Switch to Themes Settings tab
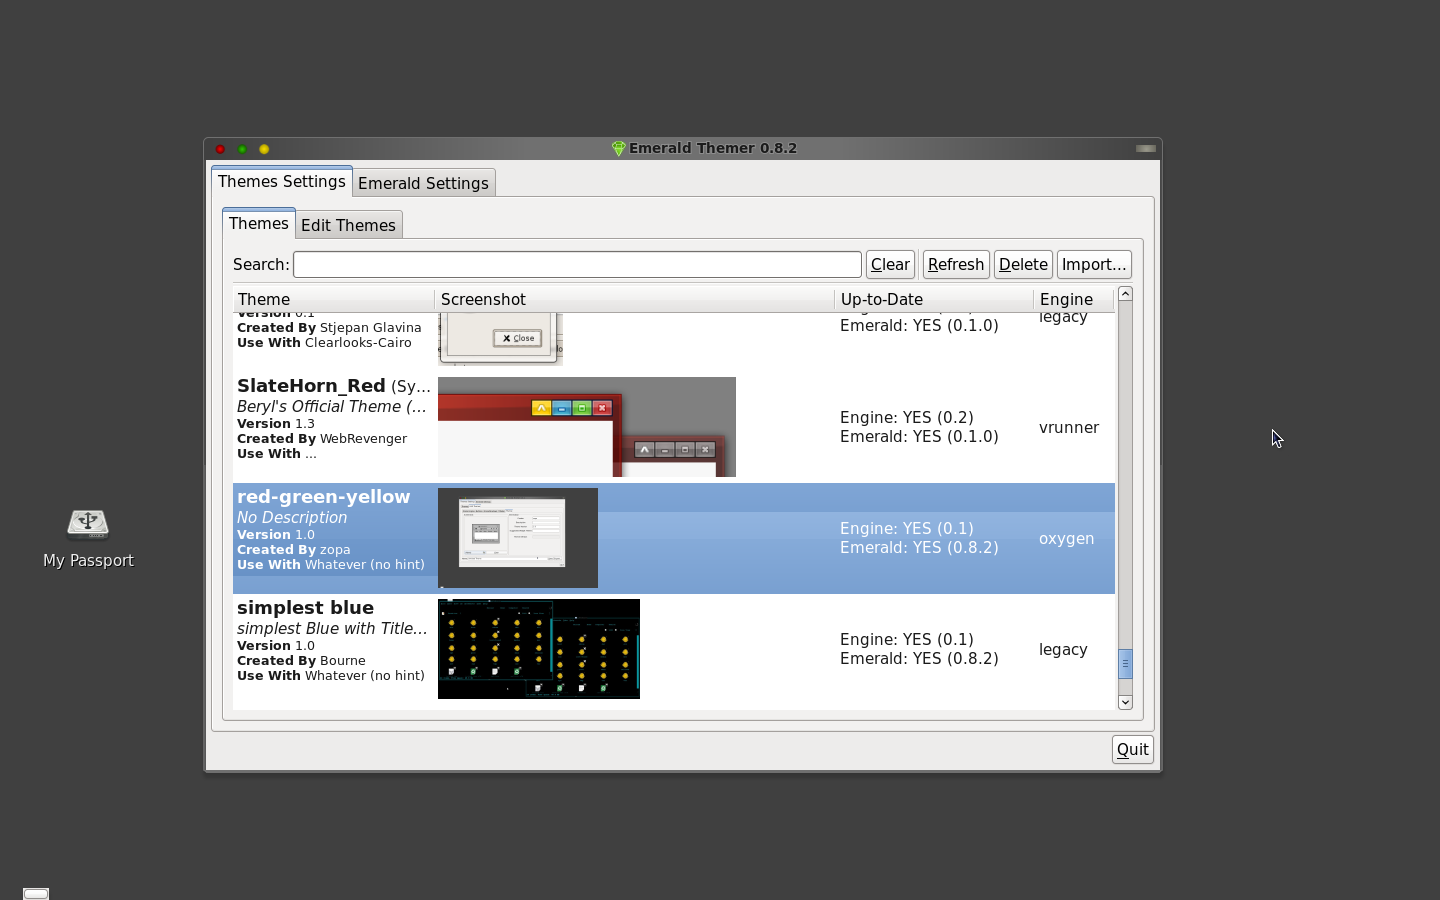 coord(282,181)
